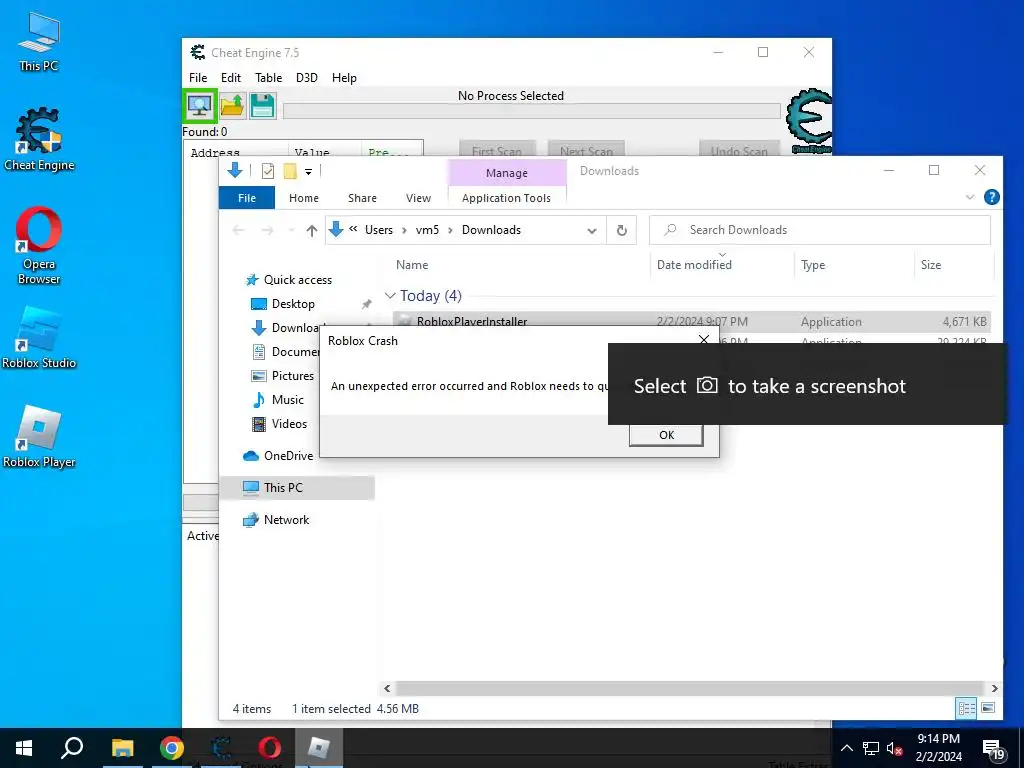Switch to the Share ribbon tab
This screenshot has width=1024, height=768.
pos(362,198)
